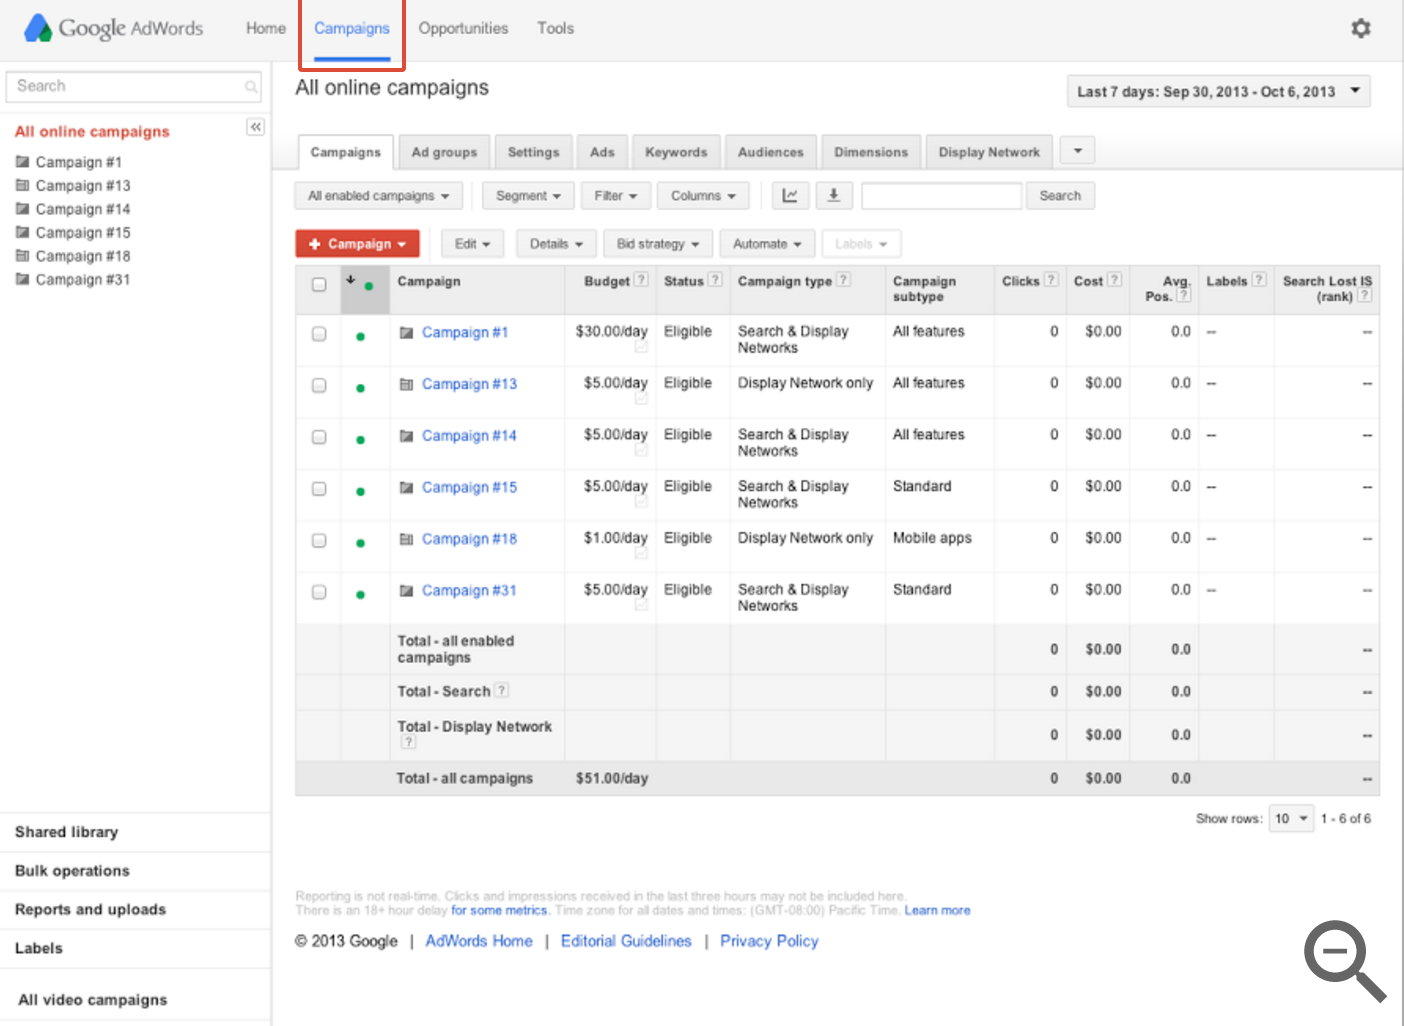Click green status dot for Campaign #31
Image resolution: width=1404 pixels, height=1026 pixels.
[x=360, y=594]
